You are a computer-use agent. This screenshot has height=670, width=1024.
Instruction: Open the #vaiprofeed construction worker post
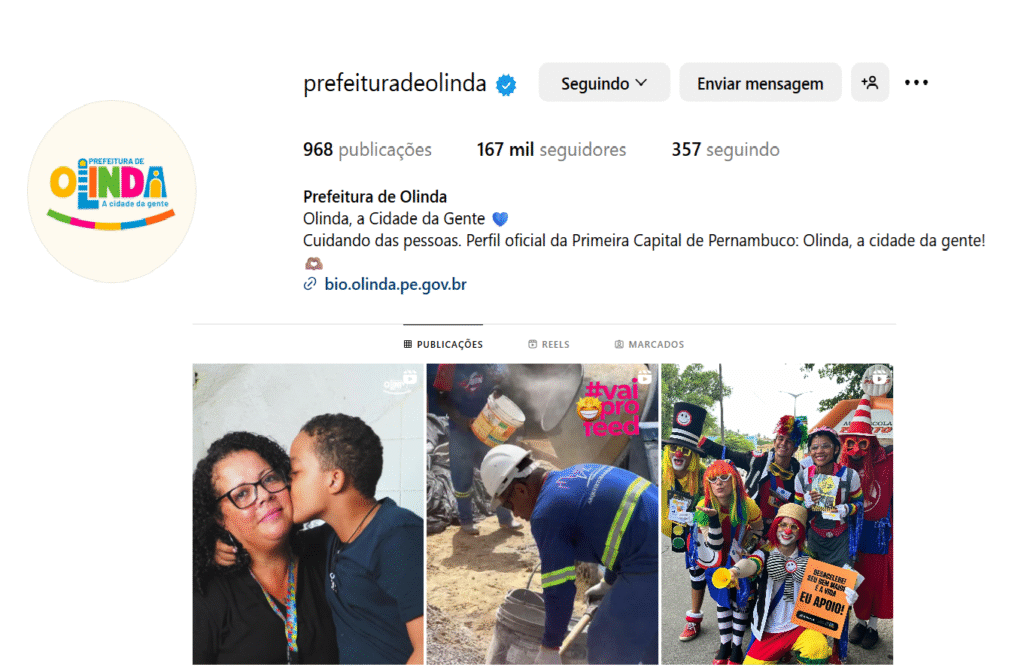[543, 514]
